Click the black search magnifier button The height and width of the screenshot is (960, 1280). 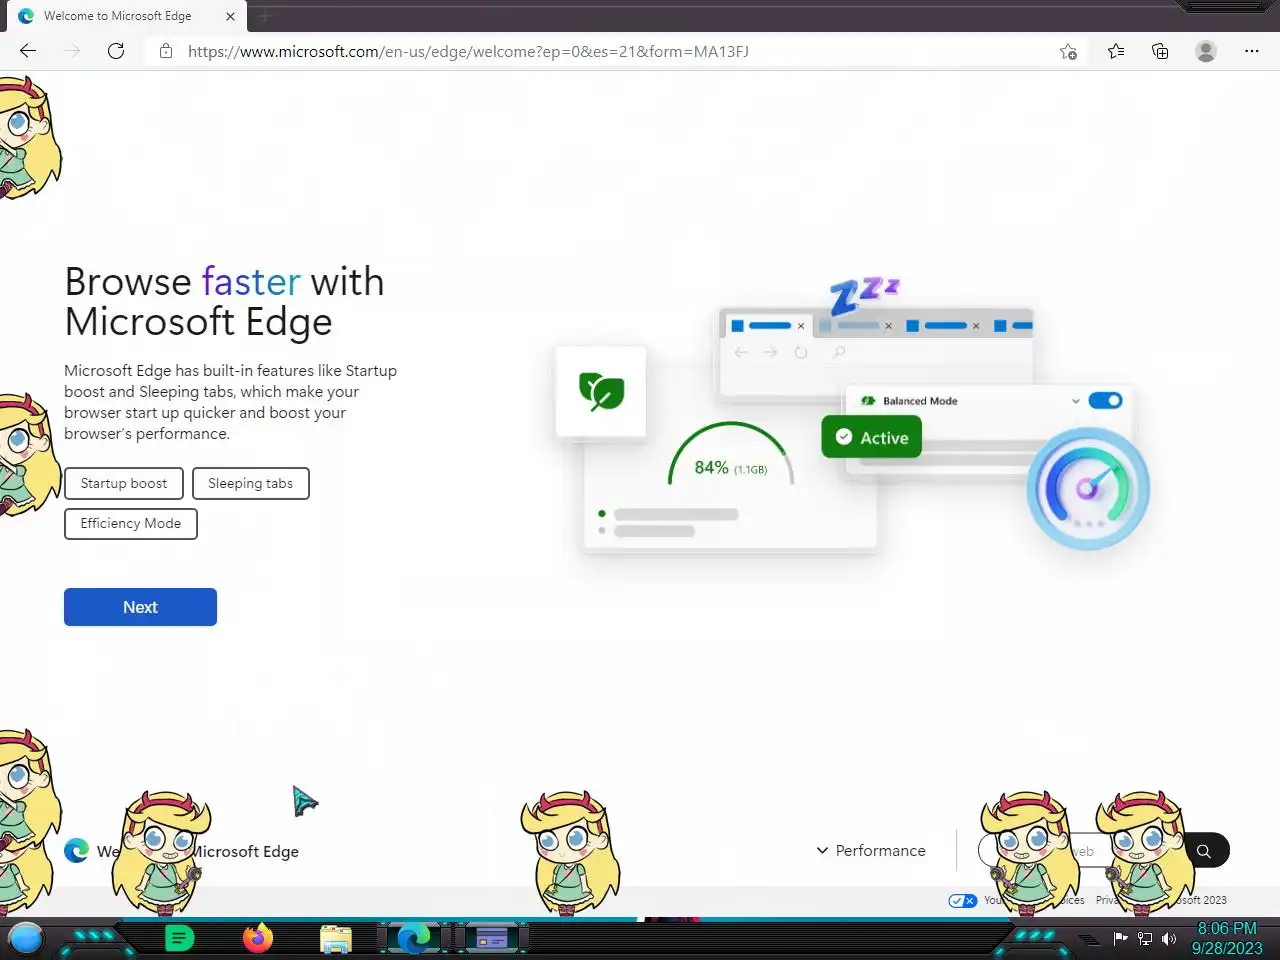[x=1204, y=851]
